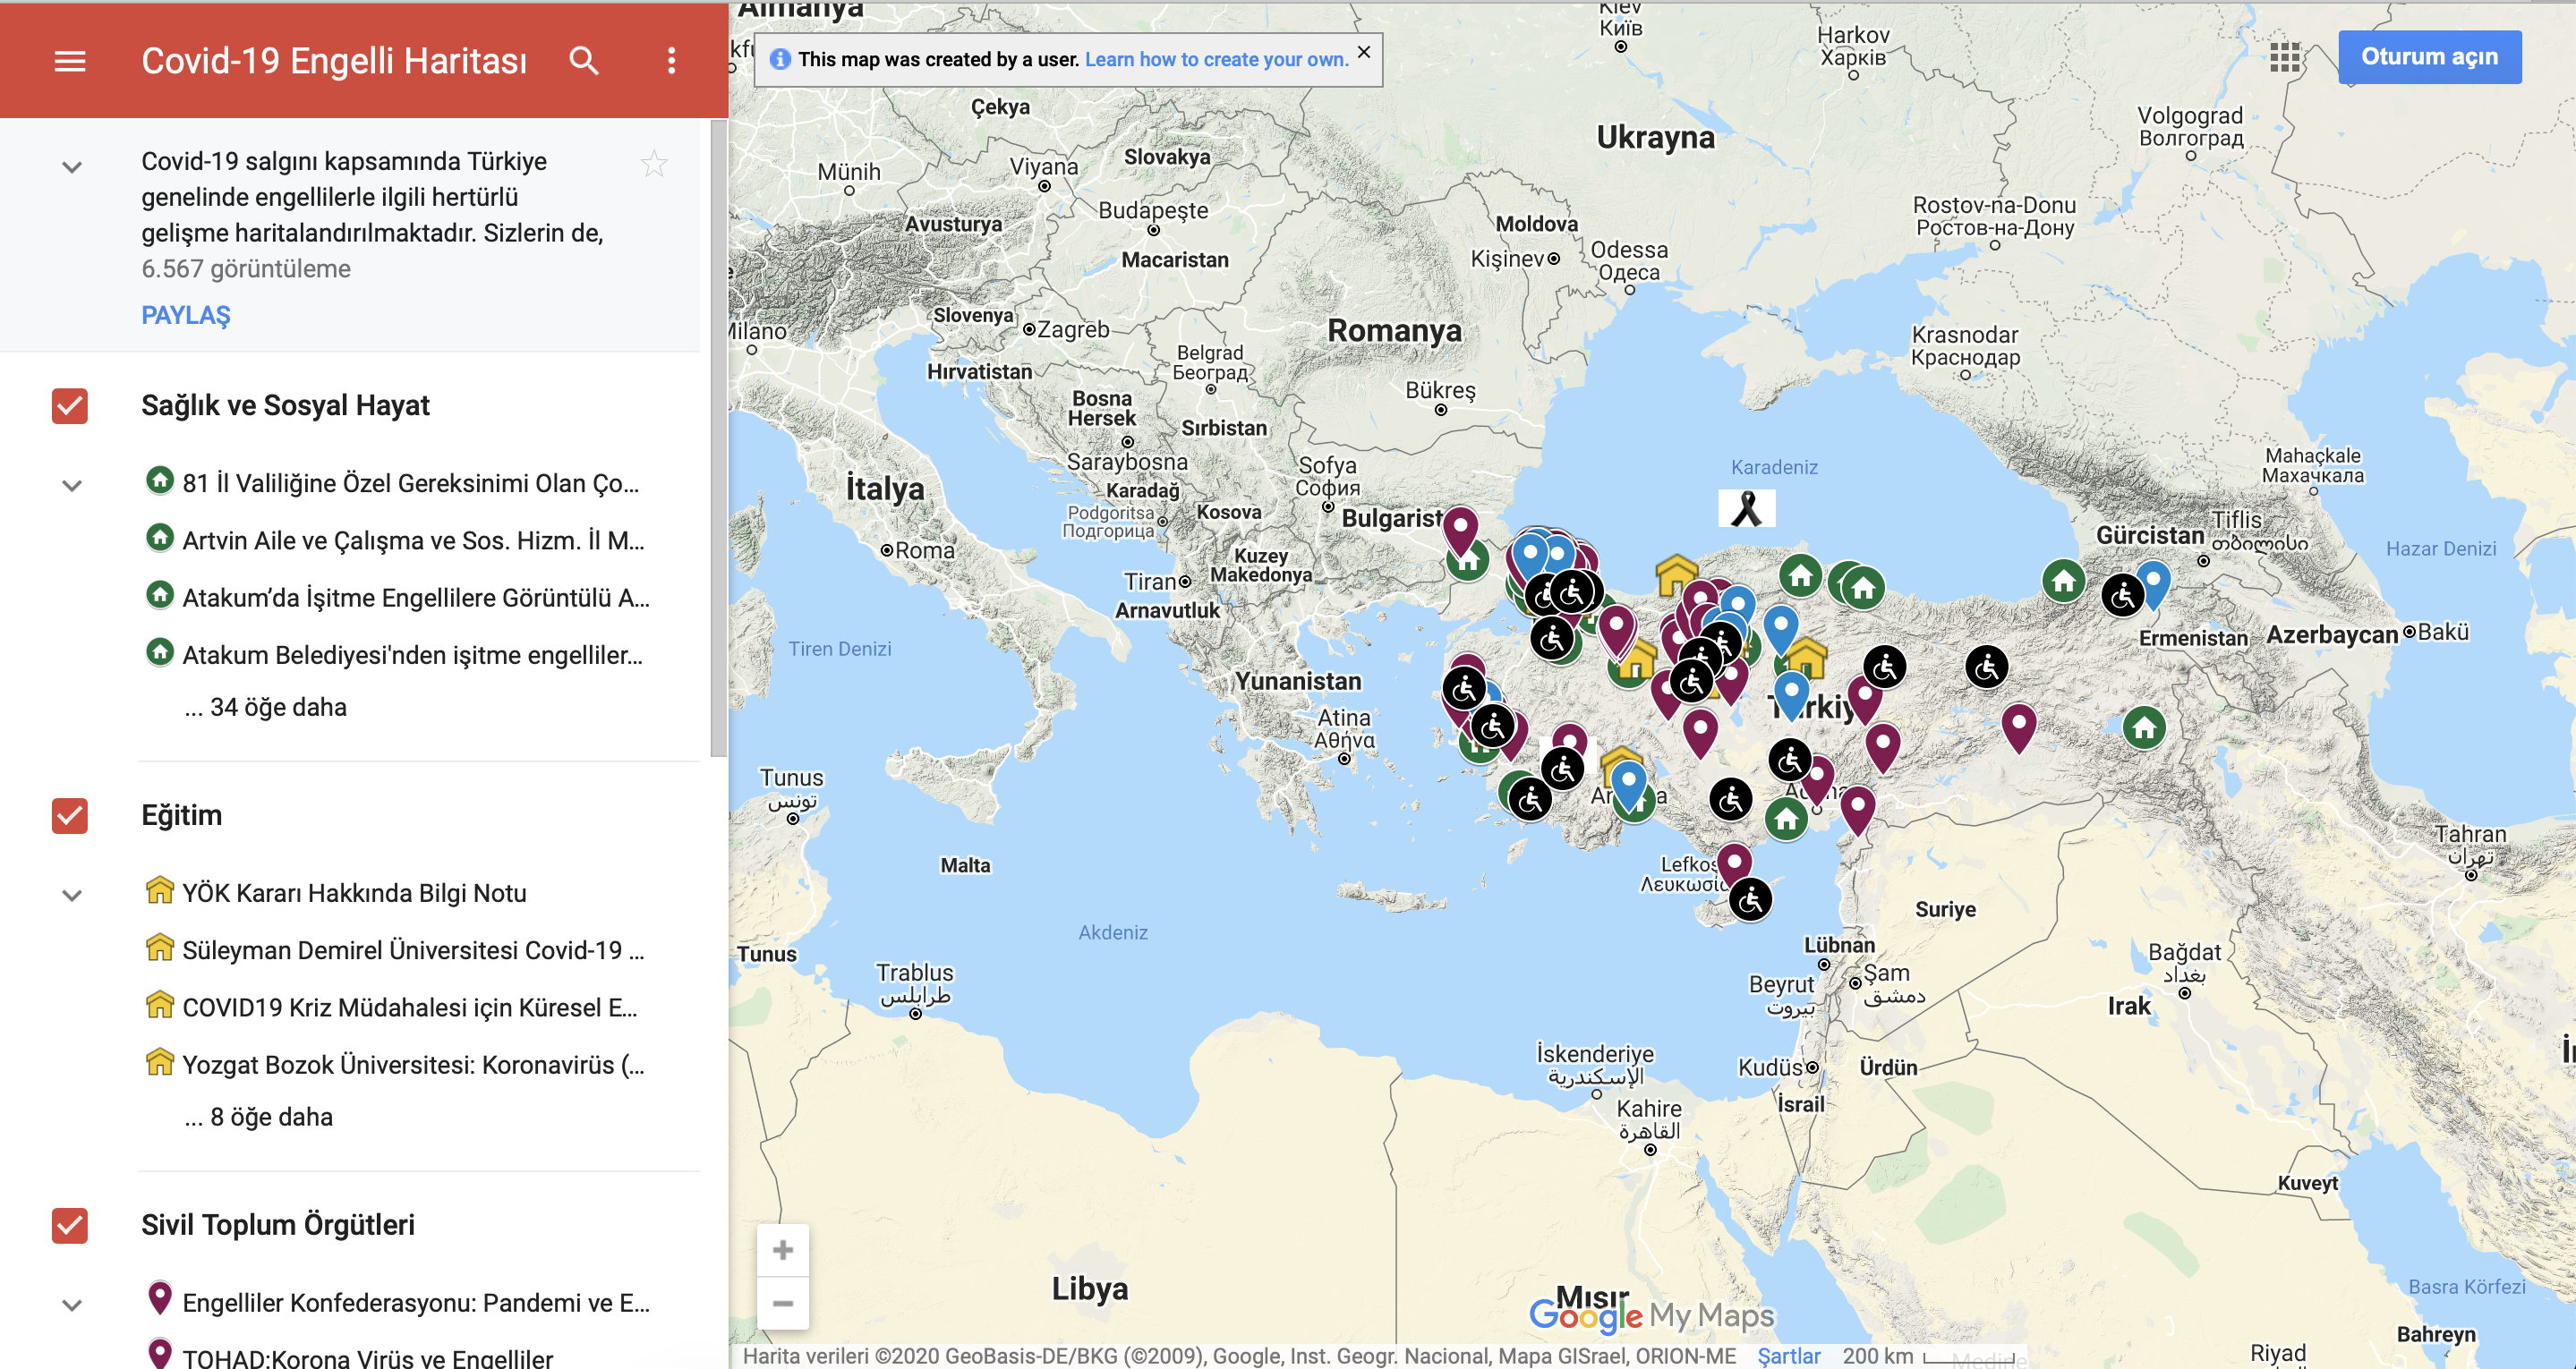Click the Oturum açın button
The image size is (2576, 1369).
pyautogui.click(x=2429, y=57)
